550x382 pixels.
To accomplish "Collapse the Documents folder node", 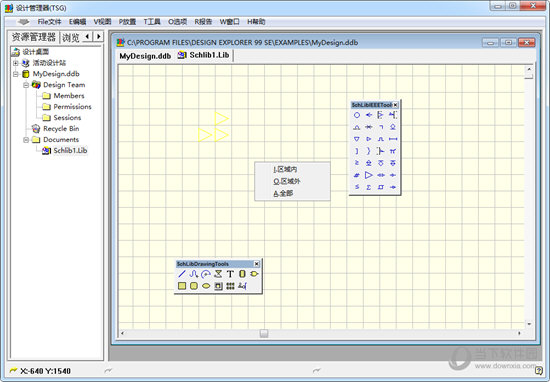I will pyautogui.click(x=26, y=140).
